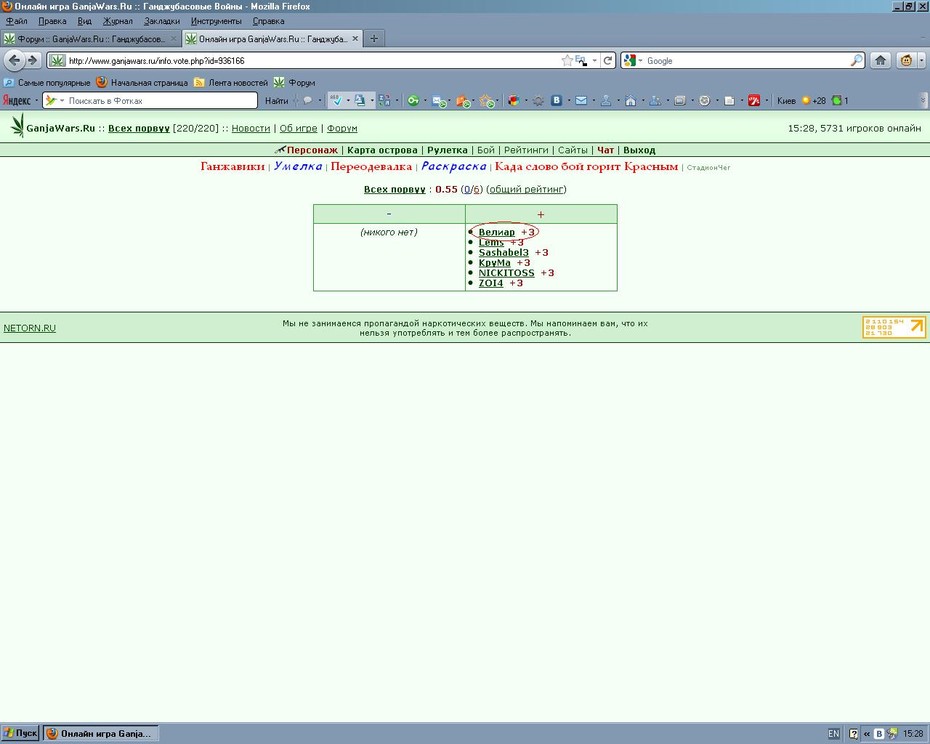Click the cannabis leaf GanjaWars logo
This screenshot has width=930, height=744.
tap(18, 126)
